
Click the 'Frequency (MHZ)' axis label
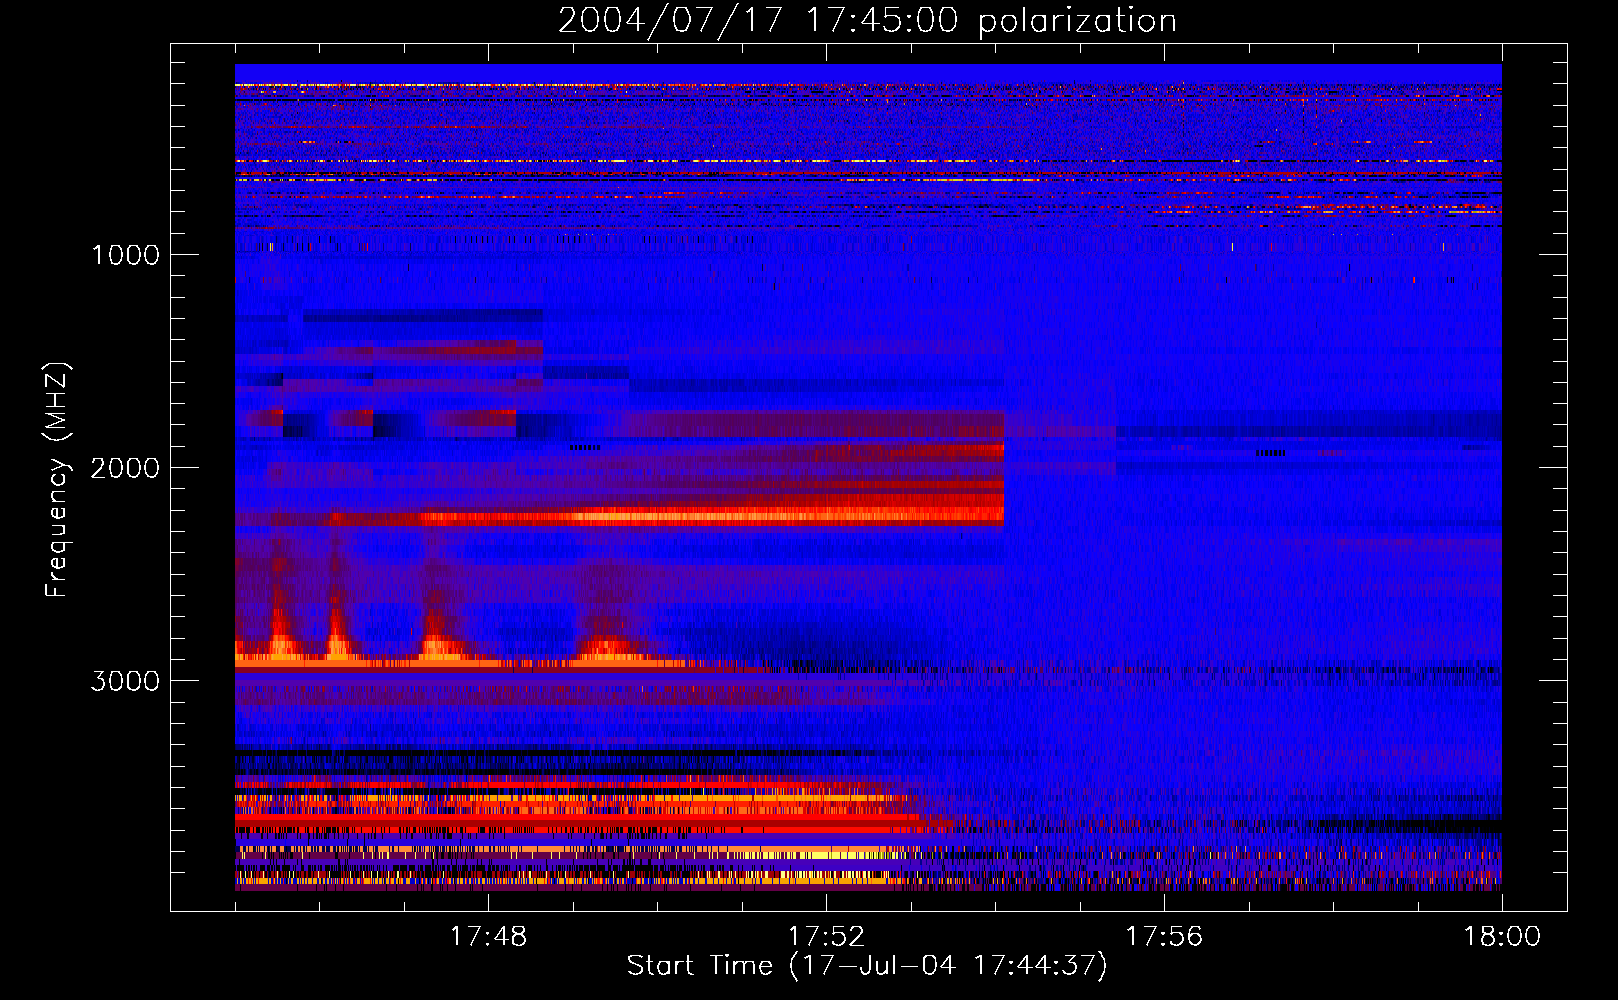tap(57, 480)
